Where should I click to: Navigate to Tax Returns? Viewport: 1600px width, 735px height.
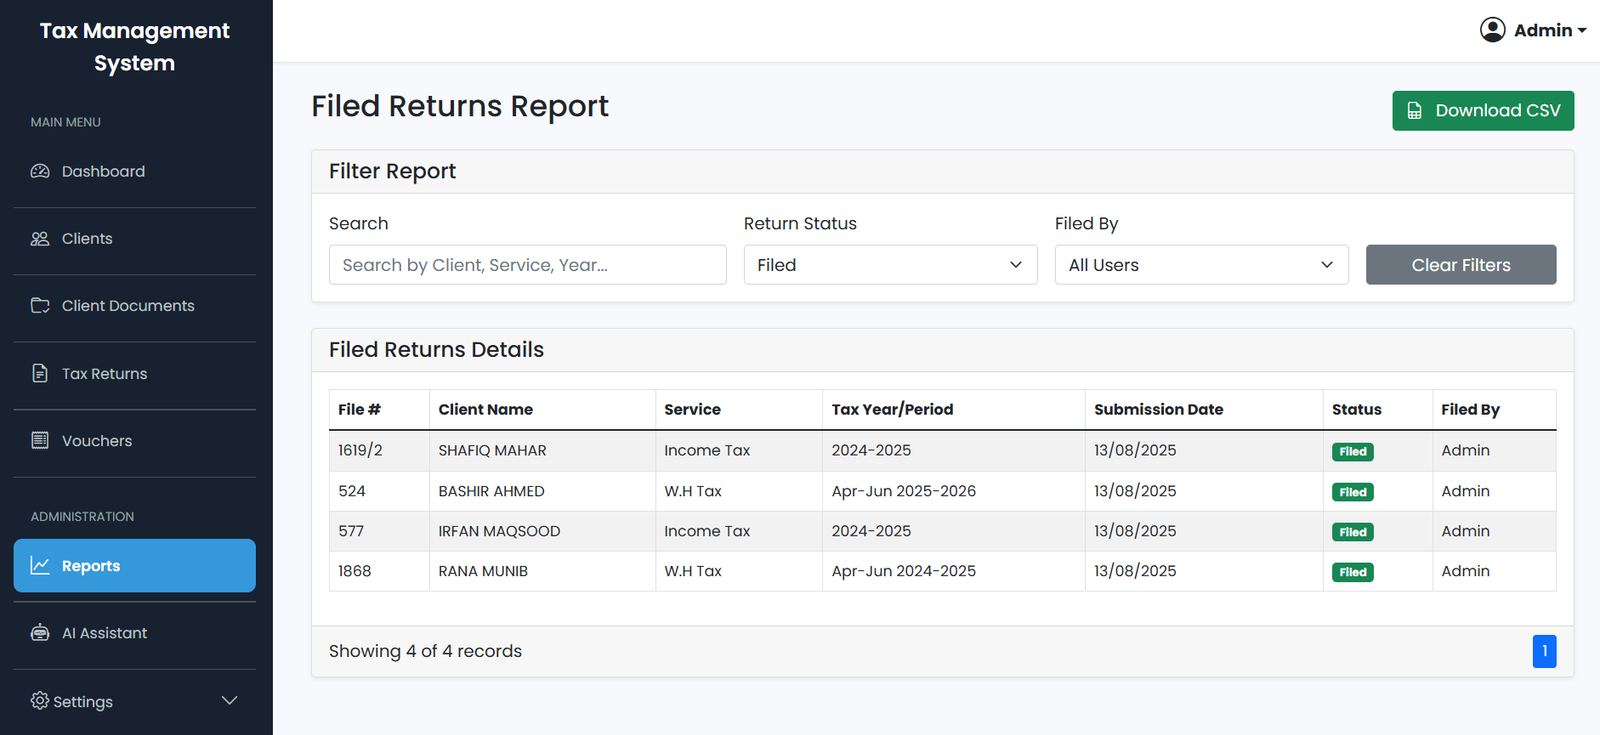coord(134,373)
